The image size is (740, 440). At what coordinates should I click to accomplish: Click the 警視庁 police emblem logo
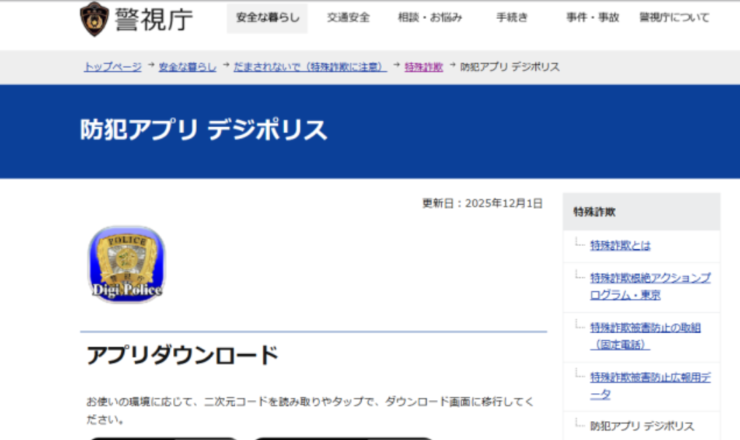[x=94, y=19]
